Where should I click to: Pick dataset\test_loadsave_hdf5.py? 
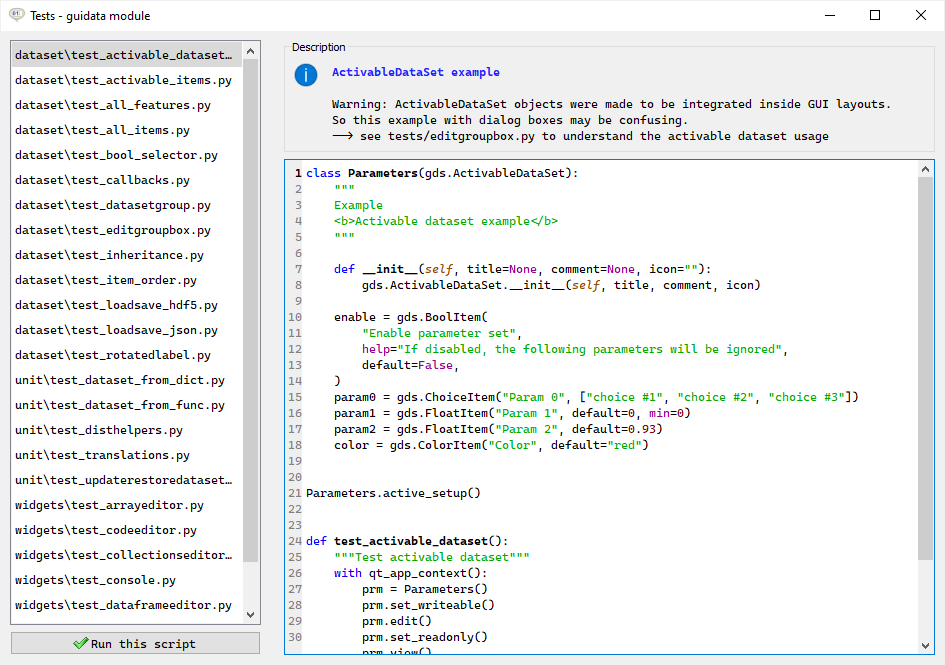click(127, 305)
